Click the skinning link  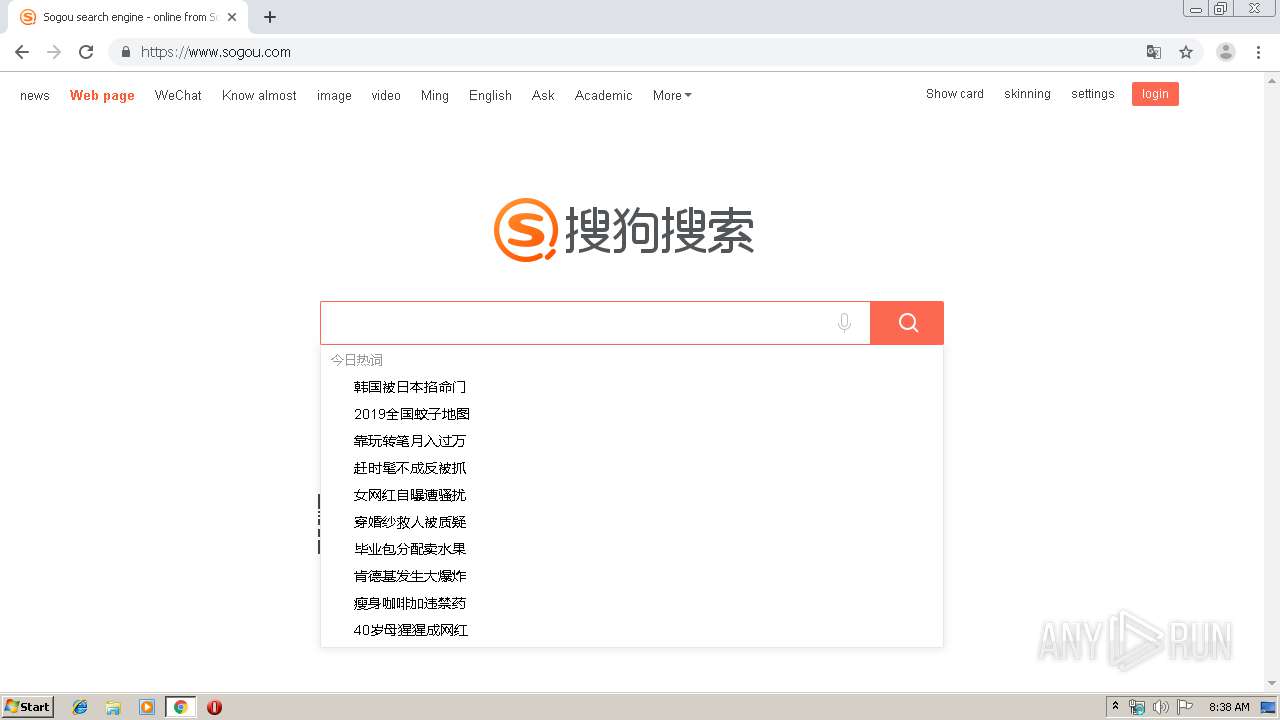point(1027,94)
